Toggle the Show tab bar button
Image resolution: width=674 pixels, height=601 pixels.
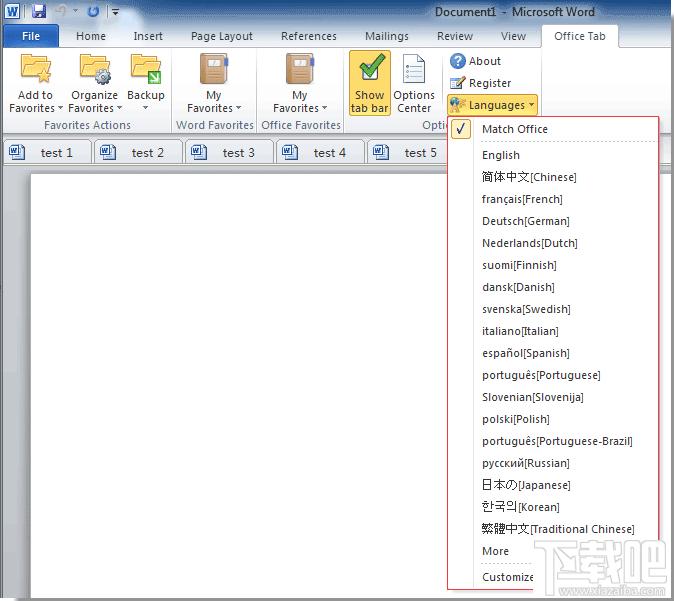370,83
